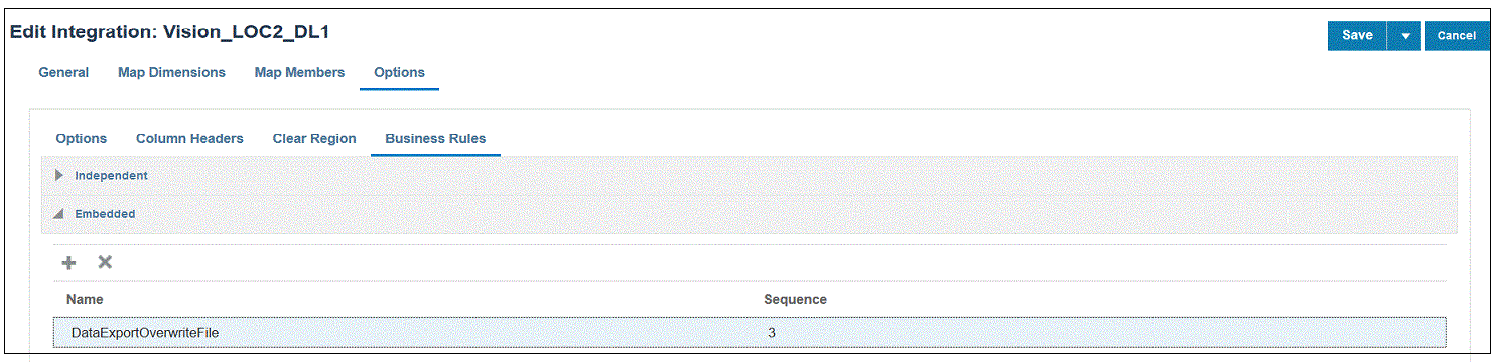Viewport: 1494px width, 362px height.
Task: Open the Map Dimensions tab
Action: click(x=172, y=72)
